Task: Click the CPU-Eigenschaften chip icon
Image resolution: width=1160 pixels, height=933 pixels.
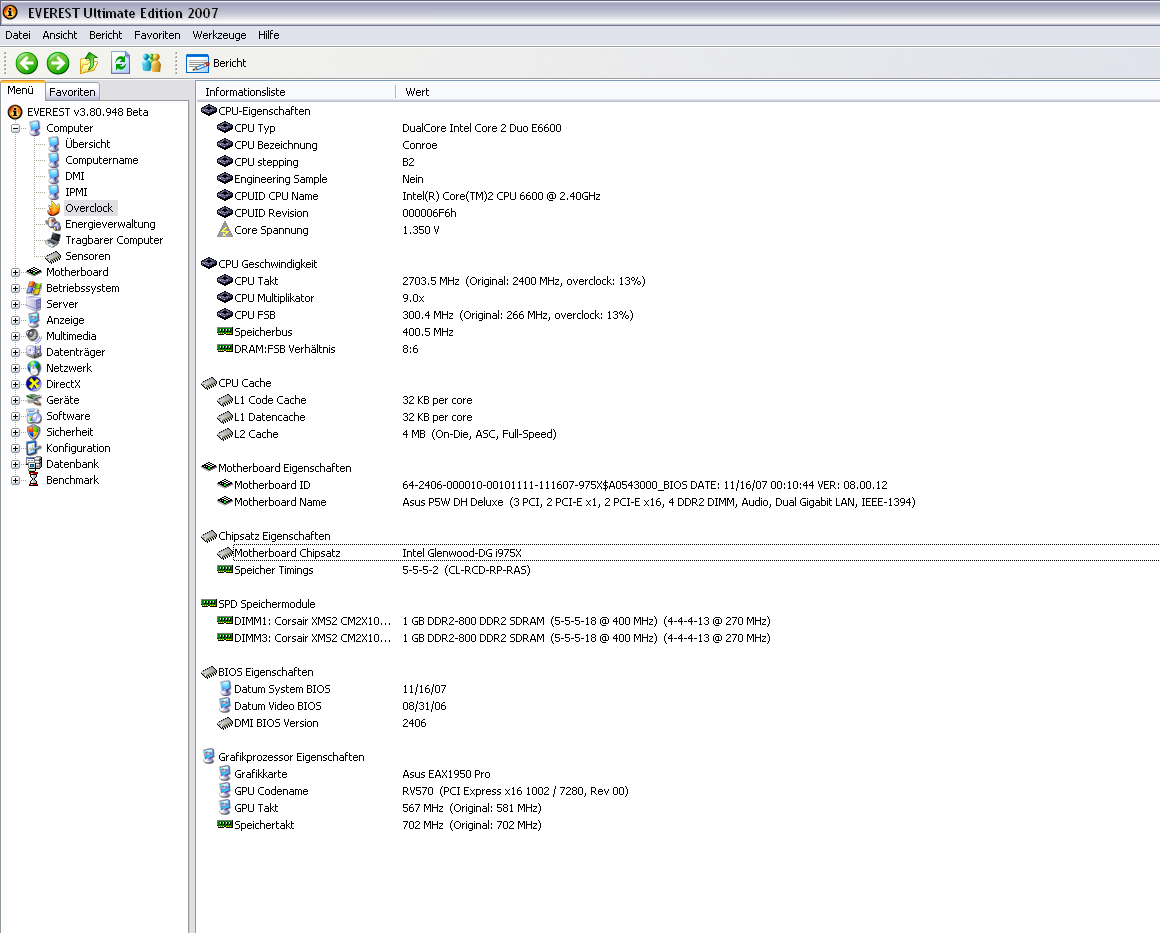Action: 209,111
